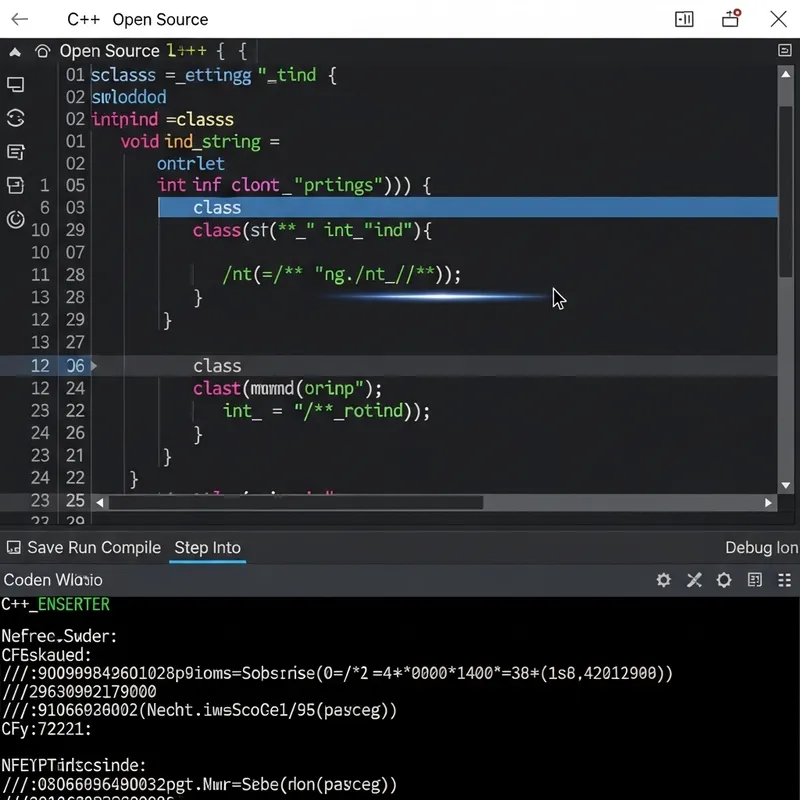Viewport: 800px width, 800px height.
Task: Open the home view icon in the breadcrumb
Action: 42,51
